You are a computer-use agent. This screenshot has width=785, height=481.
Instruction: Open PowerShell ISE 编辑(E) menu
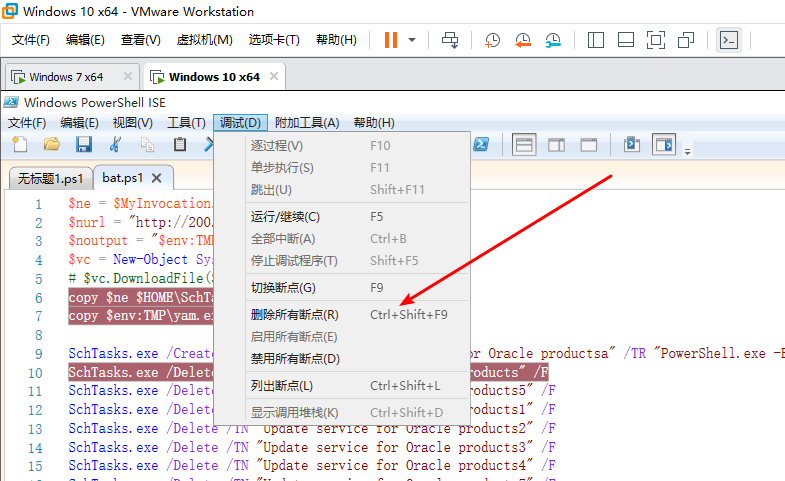[79, 123]
